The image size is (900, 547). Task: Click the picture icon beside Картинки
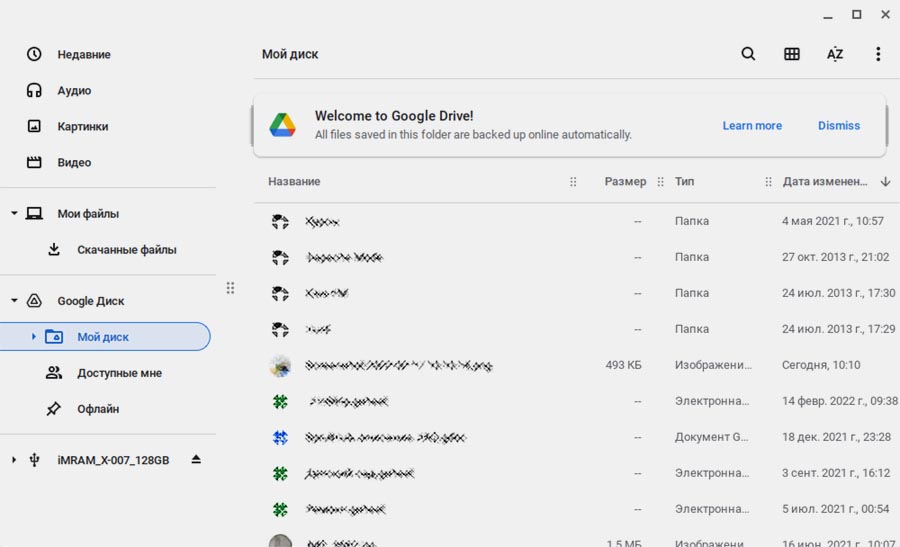tap(34, 126)
